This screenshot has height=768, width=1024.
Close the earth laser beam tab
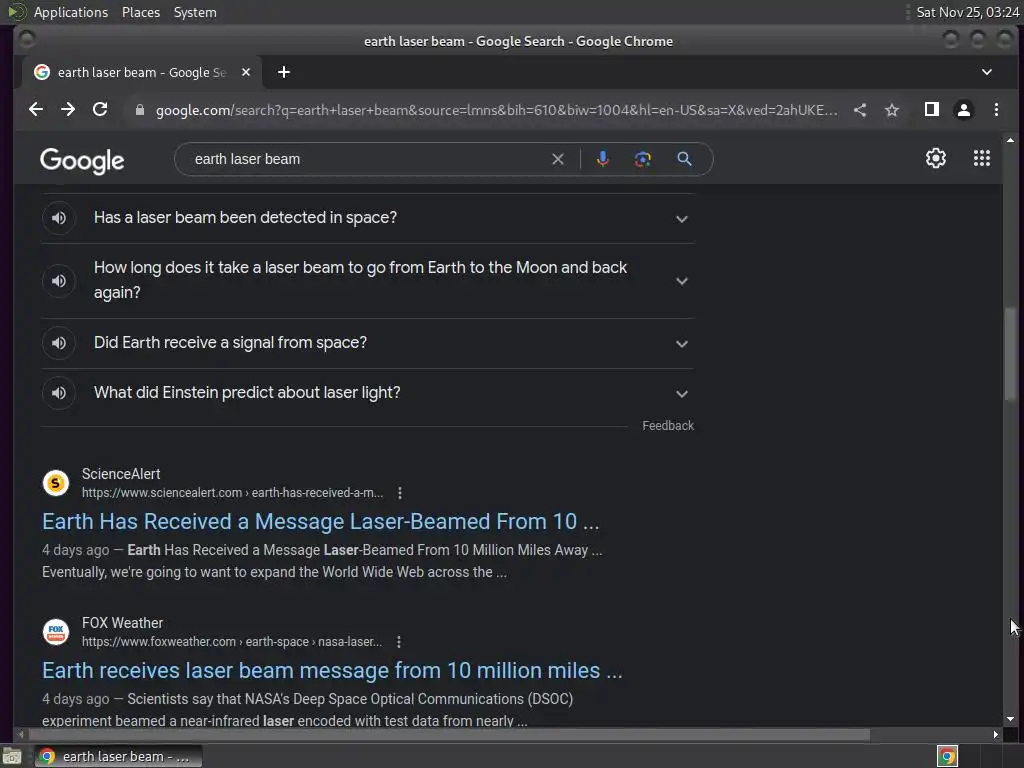(246, 72)
